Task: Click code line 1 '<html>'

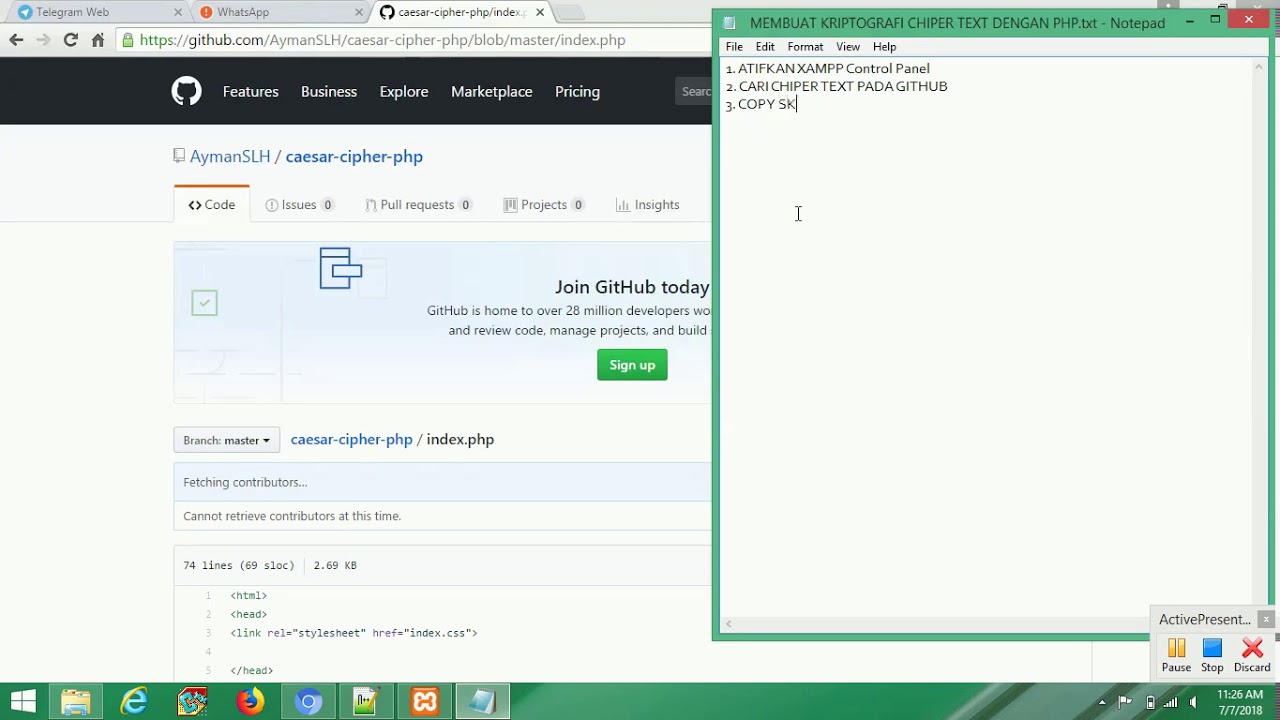Action: tap(248, 596)
